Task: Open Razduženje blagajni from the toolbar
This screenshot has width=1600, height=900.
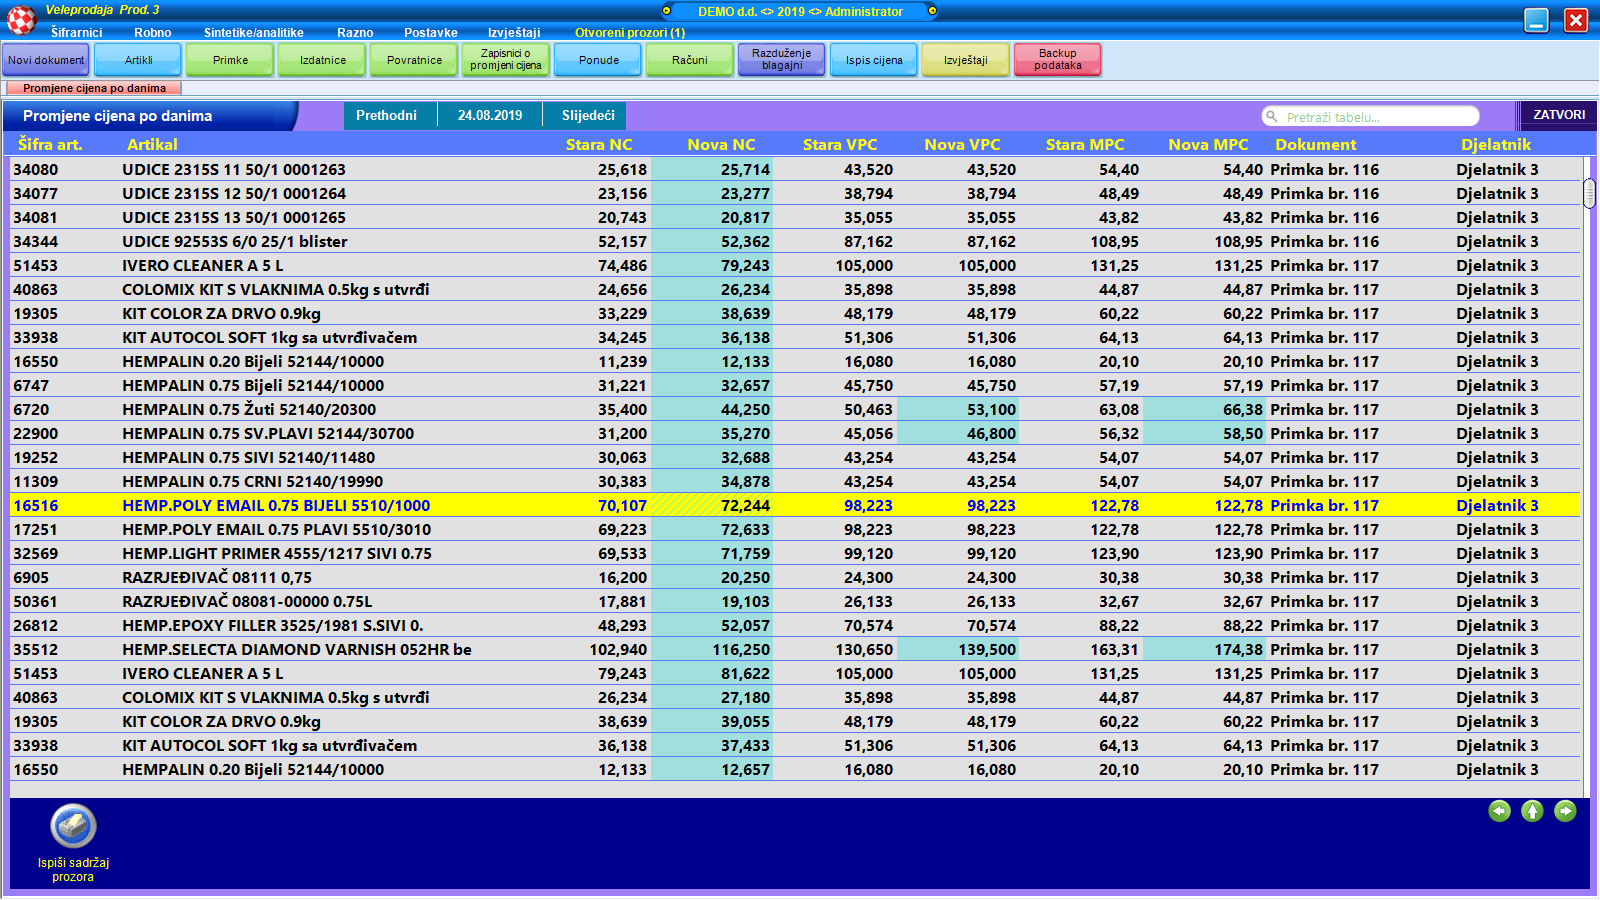Action: coord(781,60)
